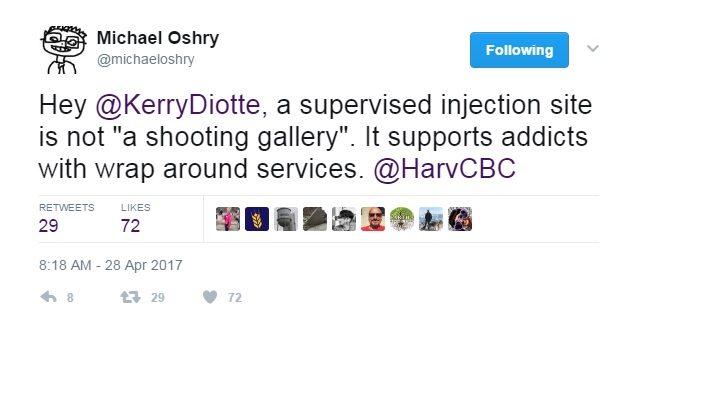720x405 pixels.
Task: Click the reply arrow icon
Action: point(48,297)
